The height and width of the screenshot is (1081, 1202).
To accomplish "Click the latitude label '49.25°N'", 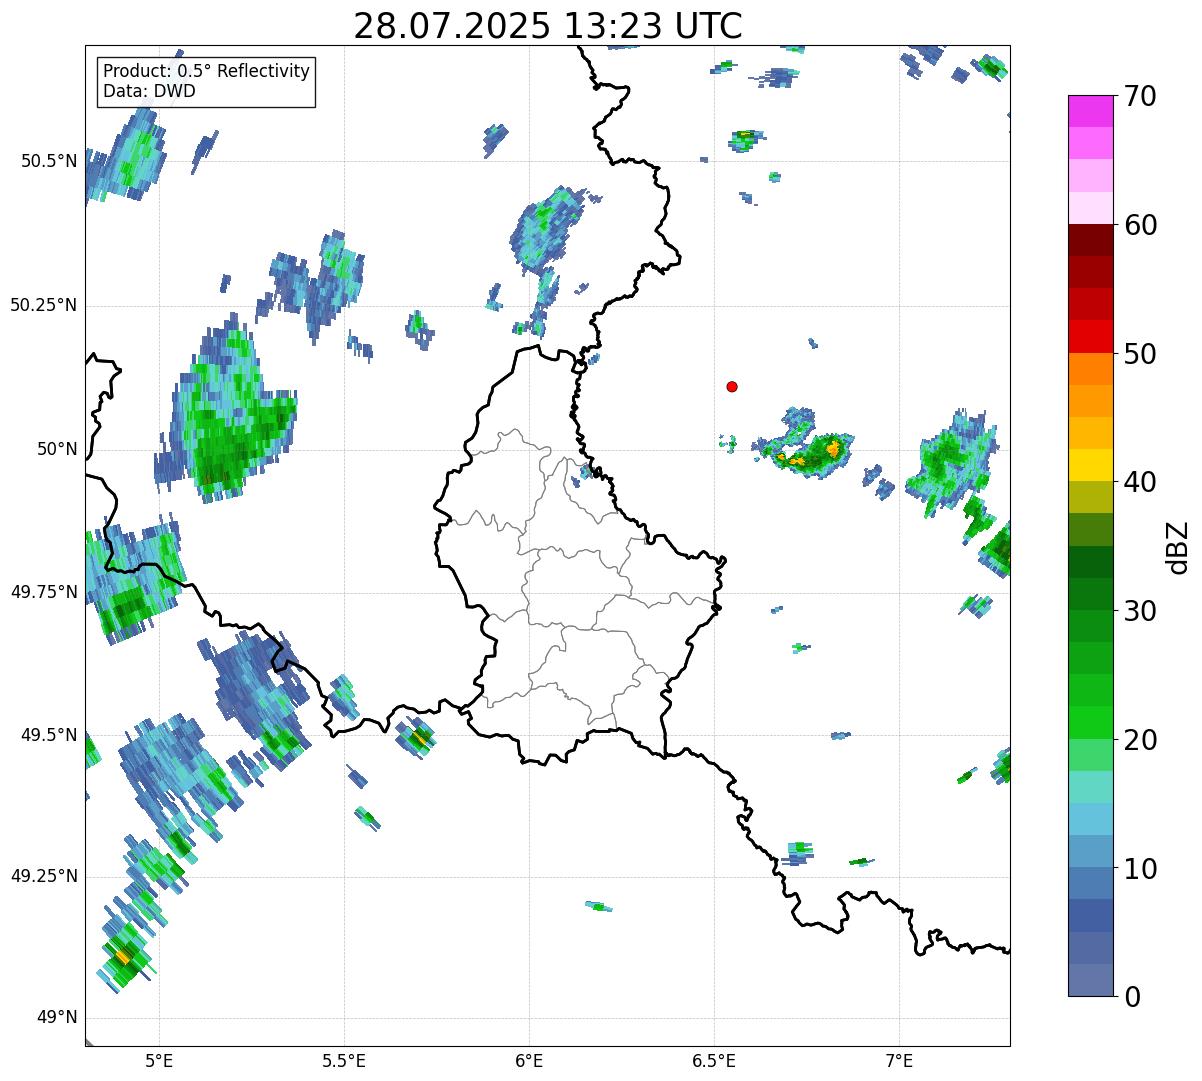I will pyautogui.click(x=44, y=877).
